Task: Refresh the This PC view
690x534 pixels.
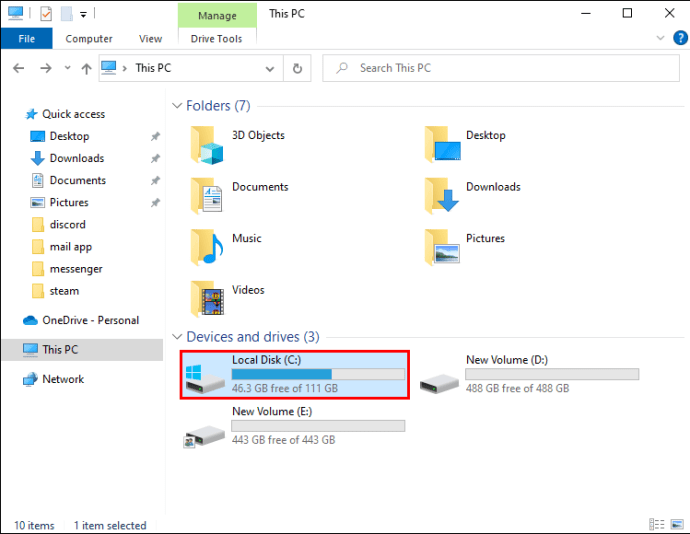Action: tap(297, 68)
